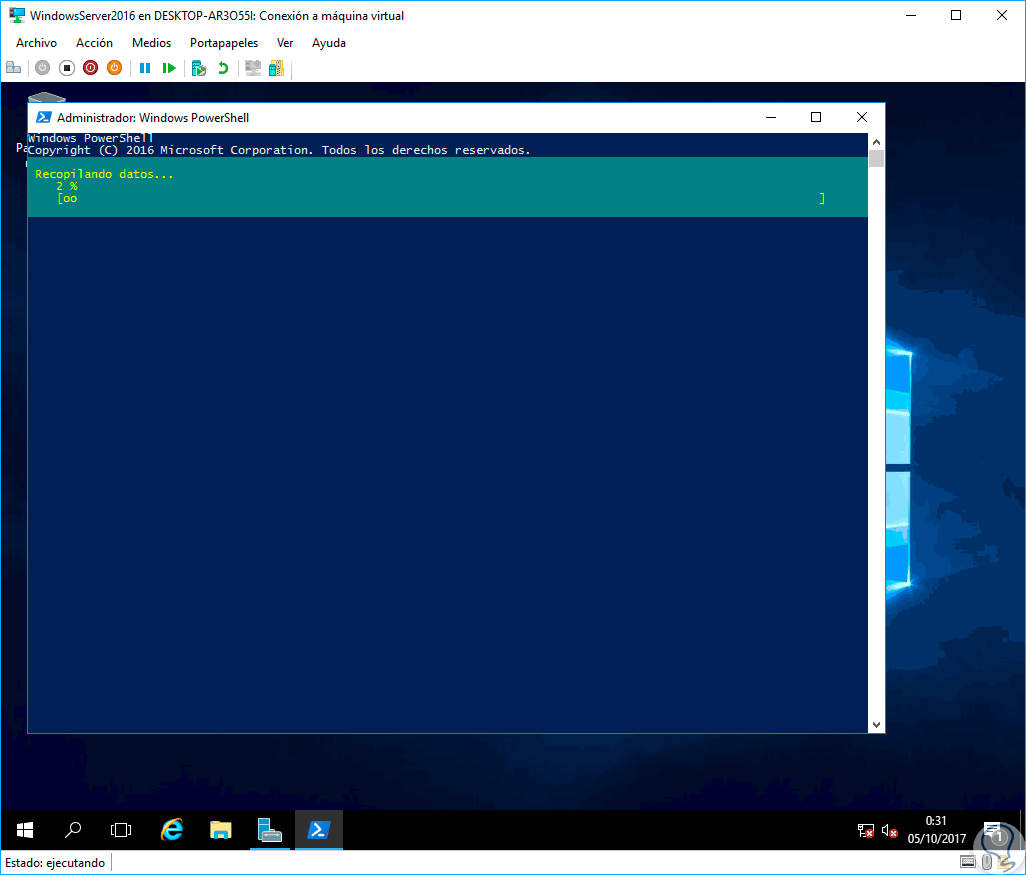Click the greyed enhanced session monitor icon
The width and height of the screenshot is (1026, 875).
253,67
